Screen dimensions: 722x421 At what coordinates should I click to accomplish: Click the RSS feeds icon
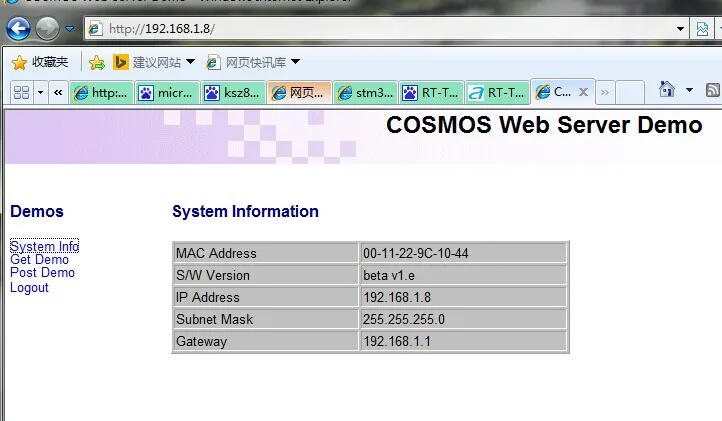point(713,90)
